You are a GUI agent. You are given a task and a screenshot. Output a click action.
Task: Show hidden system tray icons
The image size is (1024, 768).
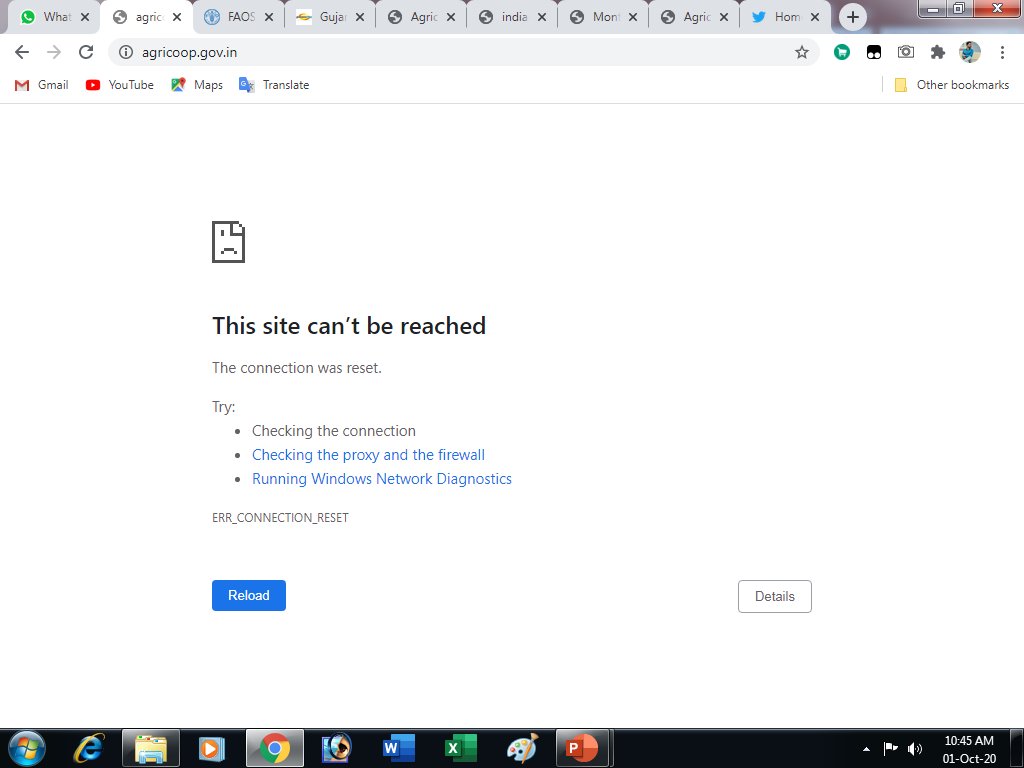coord(866,749)
